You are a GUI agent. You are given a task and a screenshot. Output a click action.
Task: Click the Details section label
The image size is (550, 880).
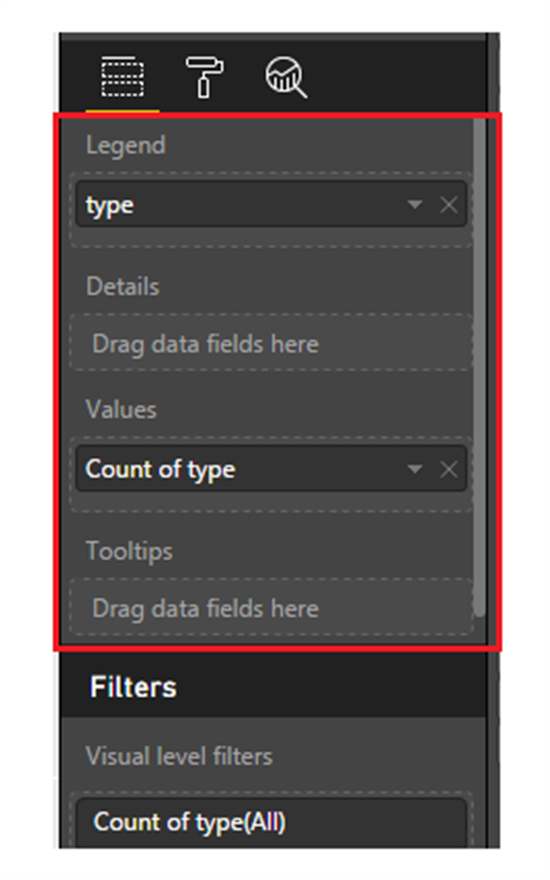123,287
